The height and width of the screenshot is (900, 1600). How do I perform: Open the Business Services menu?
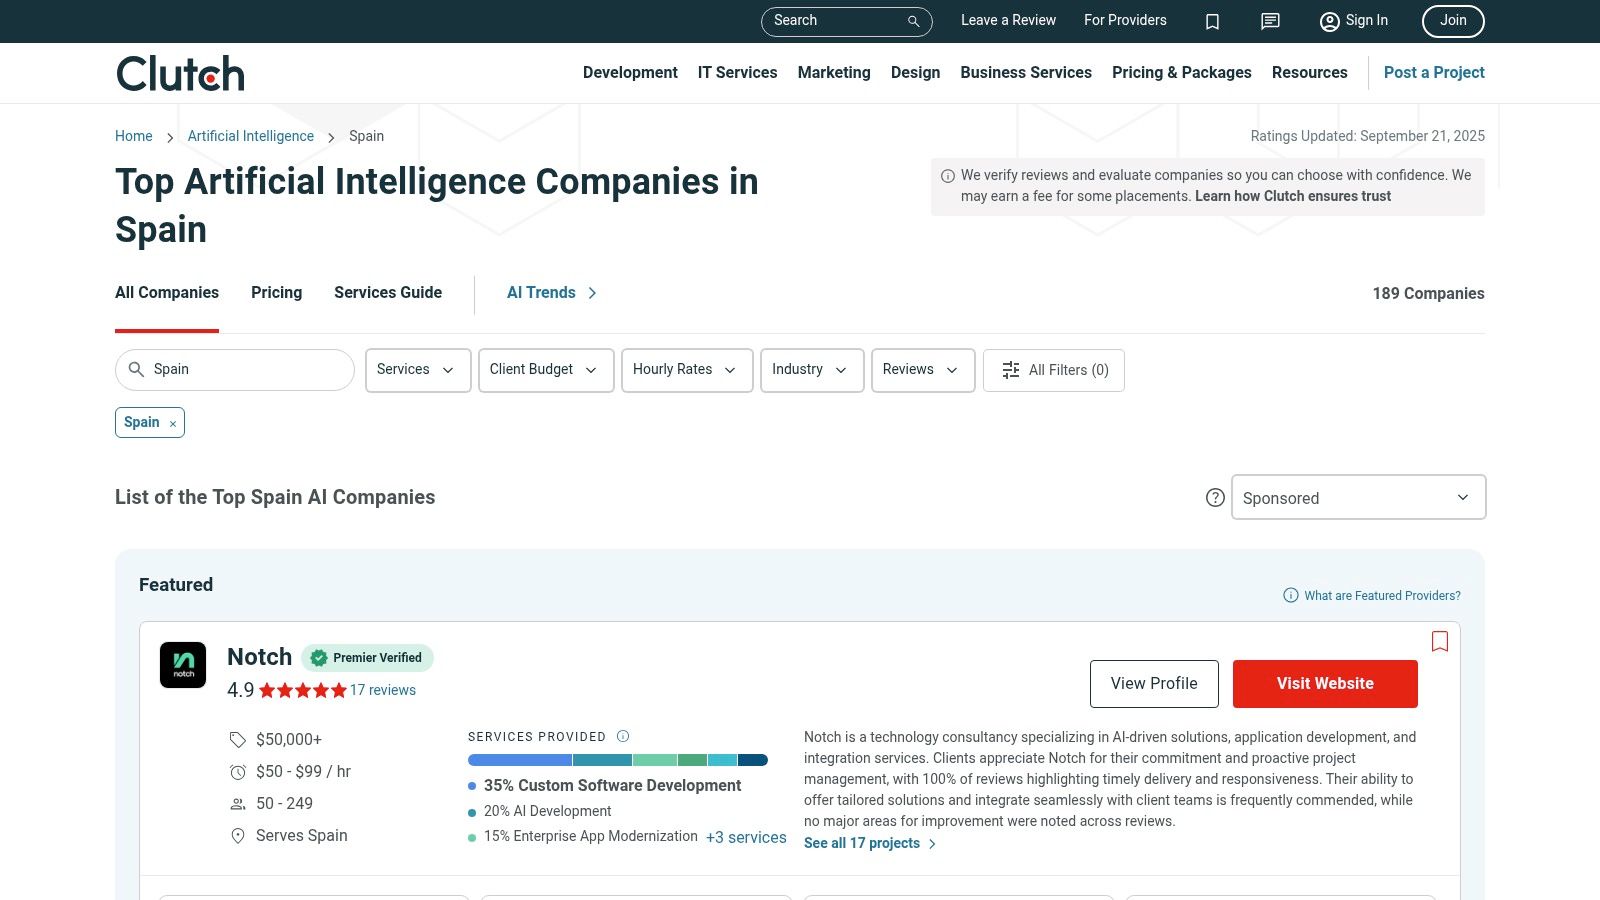[1026, 72]
